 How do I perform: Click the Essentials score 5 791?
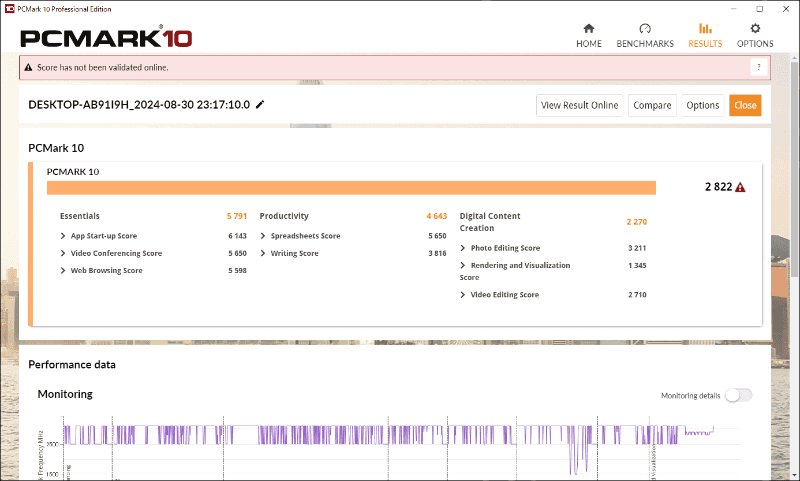[237, 216]
